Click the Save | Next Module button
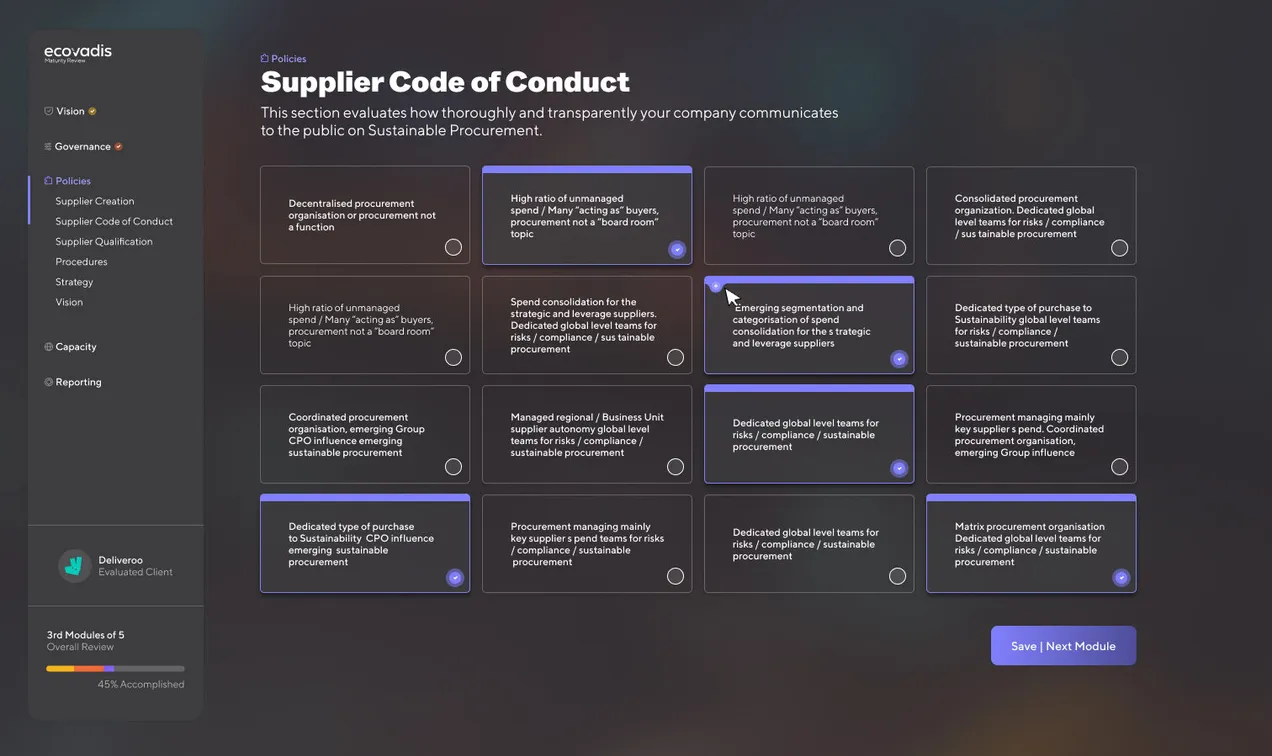The width and height of the screenshot is (1272, 756). click(1063, 646)
